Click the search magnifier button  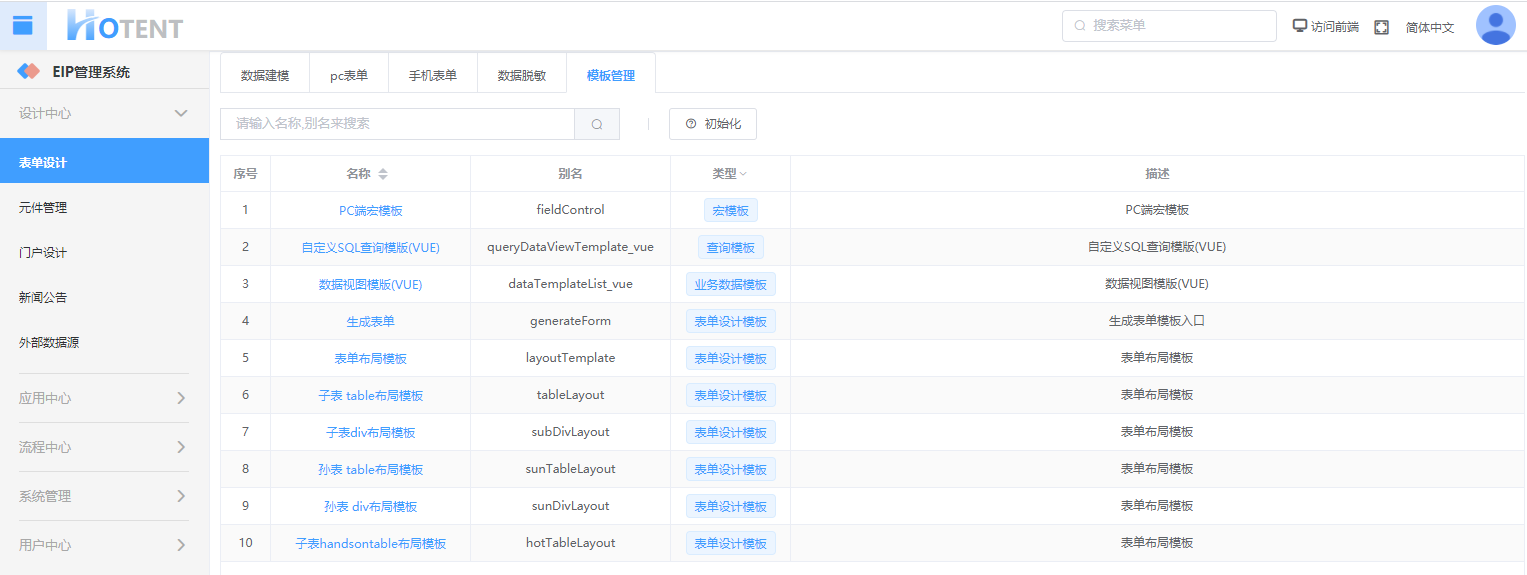[597, 124]
